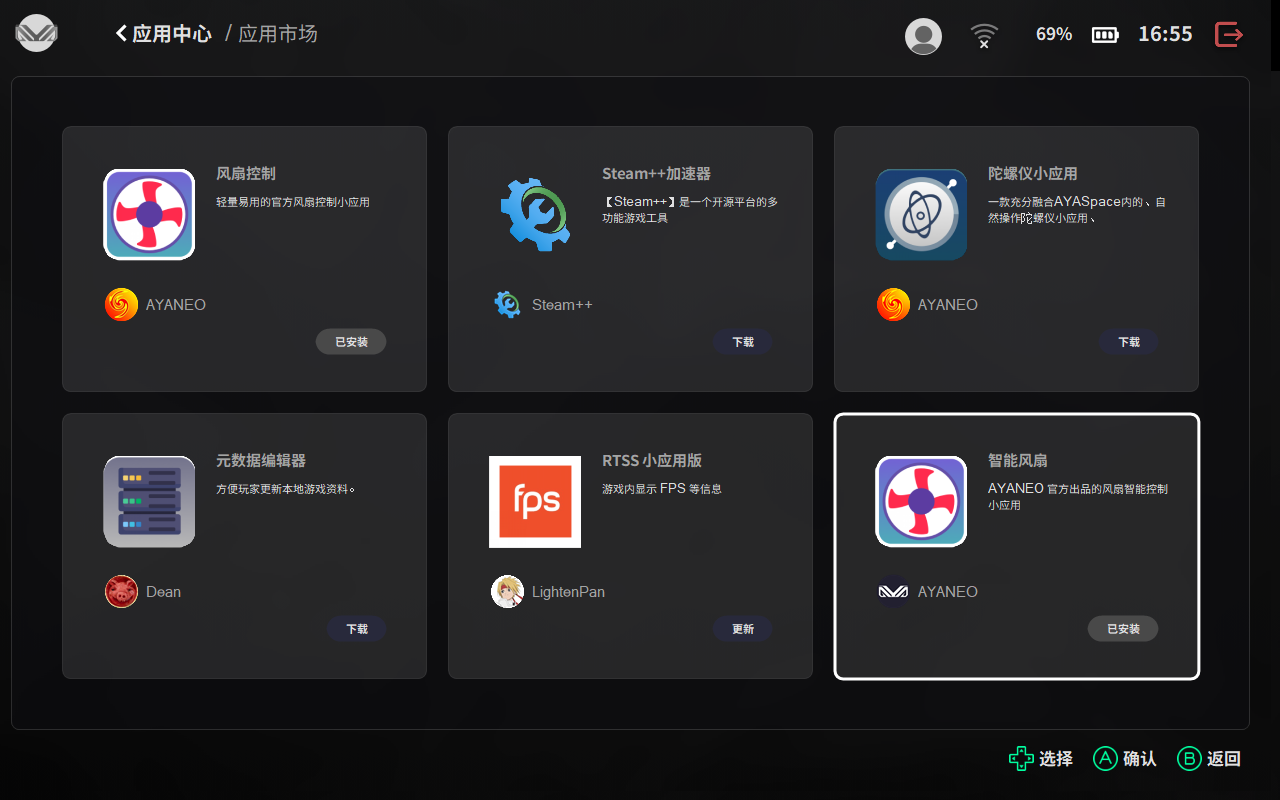Click the 智能风扇 title text
The image size is (1280, 800).
1018,460
